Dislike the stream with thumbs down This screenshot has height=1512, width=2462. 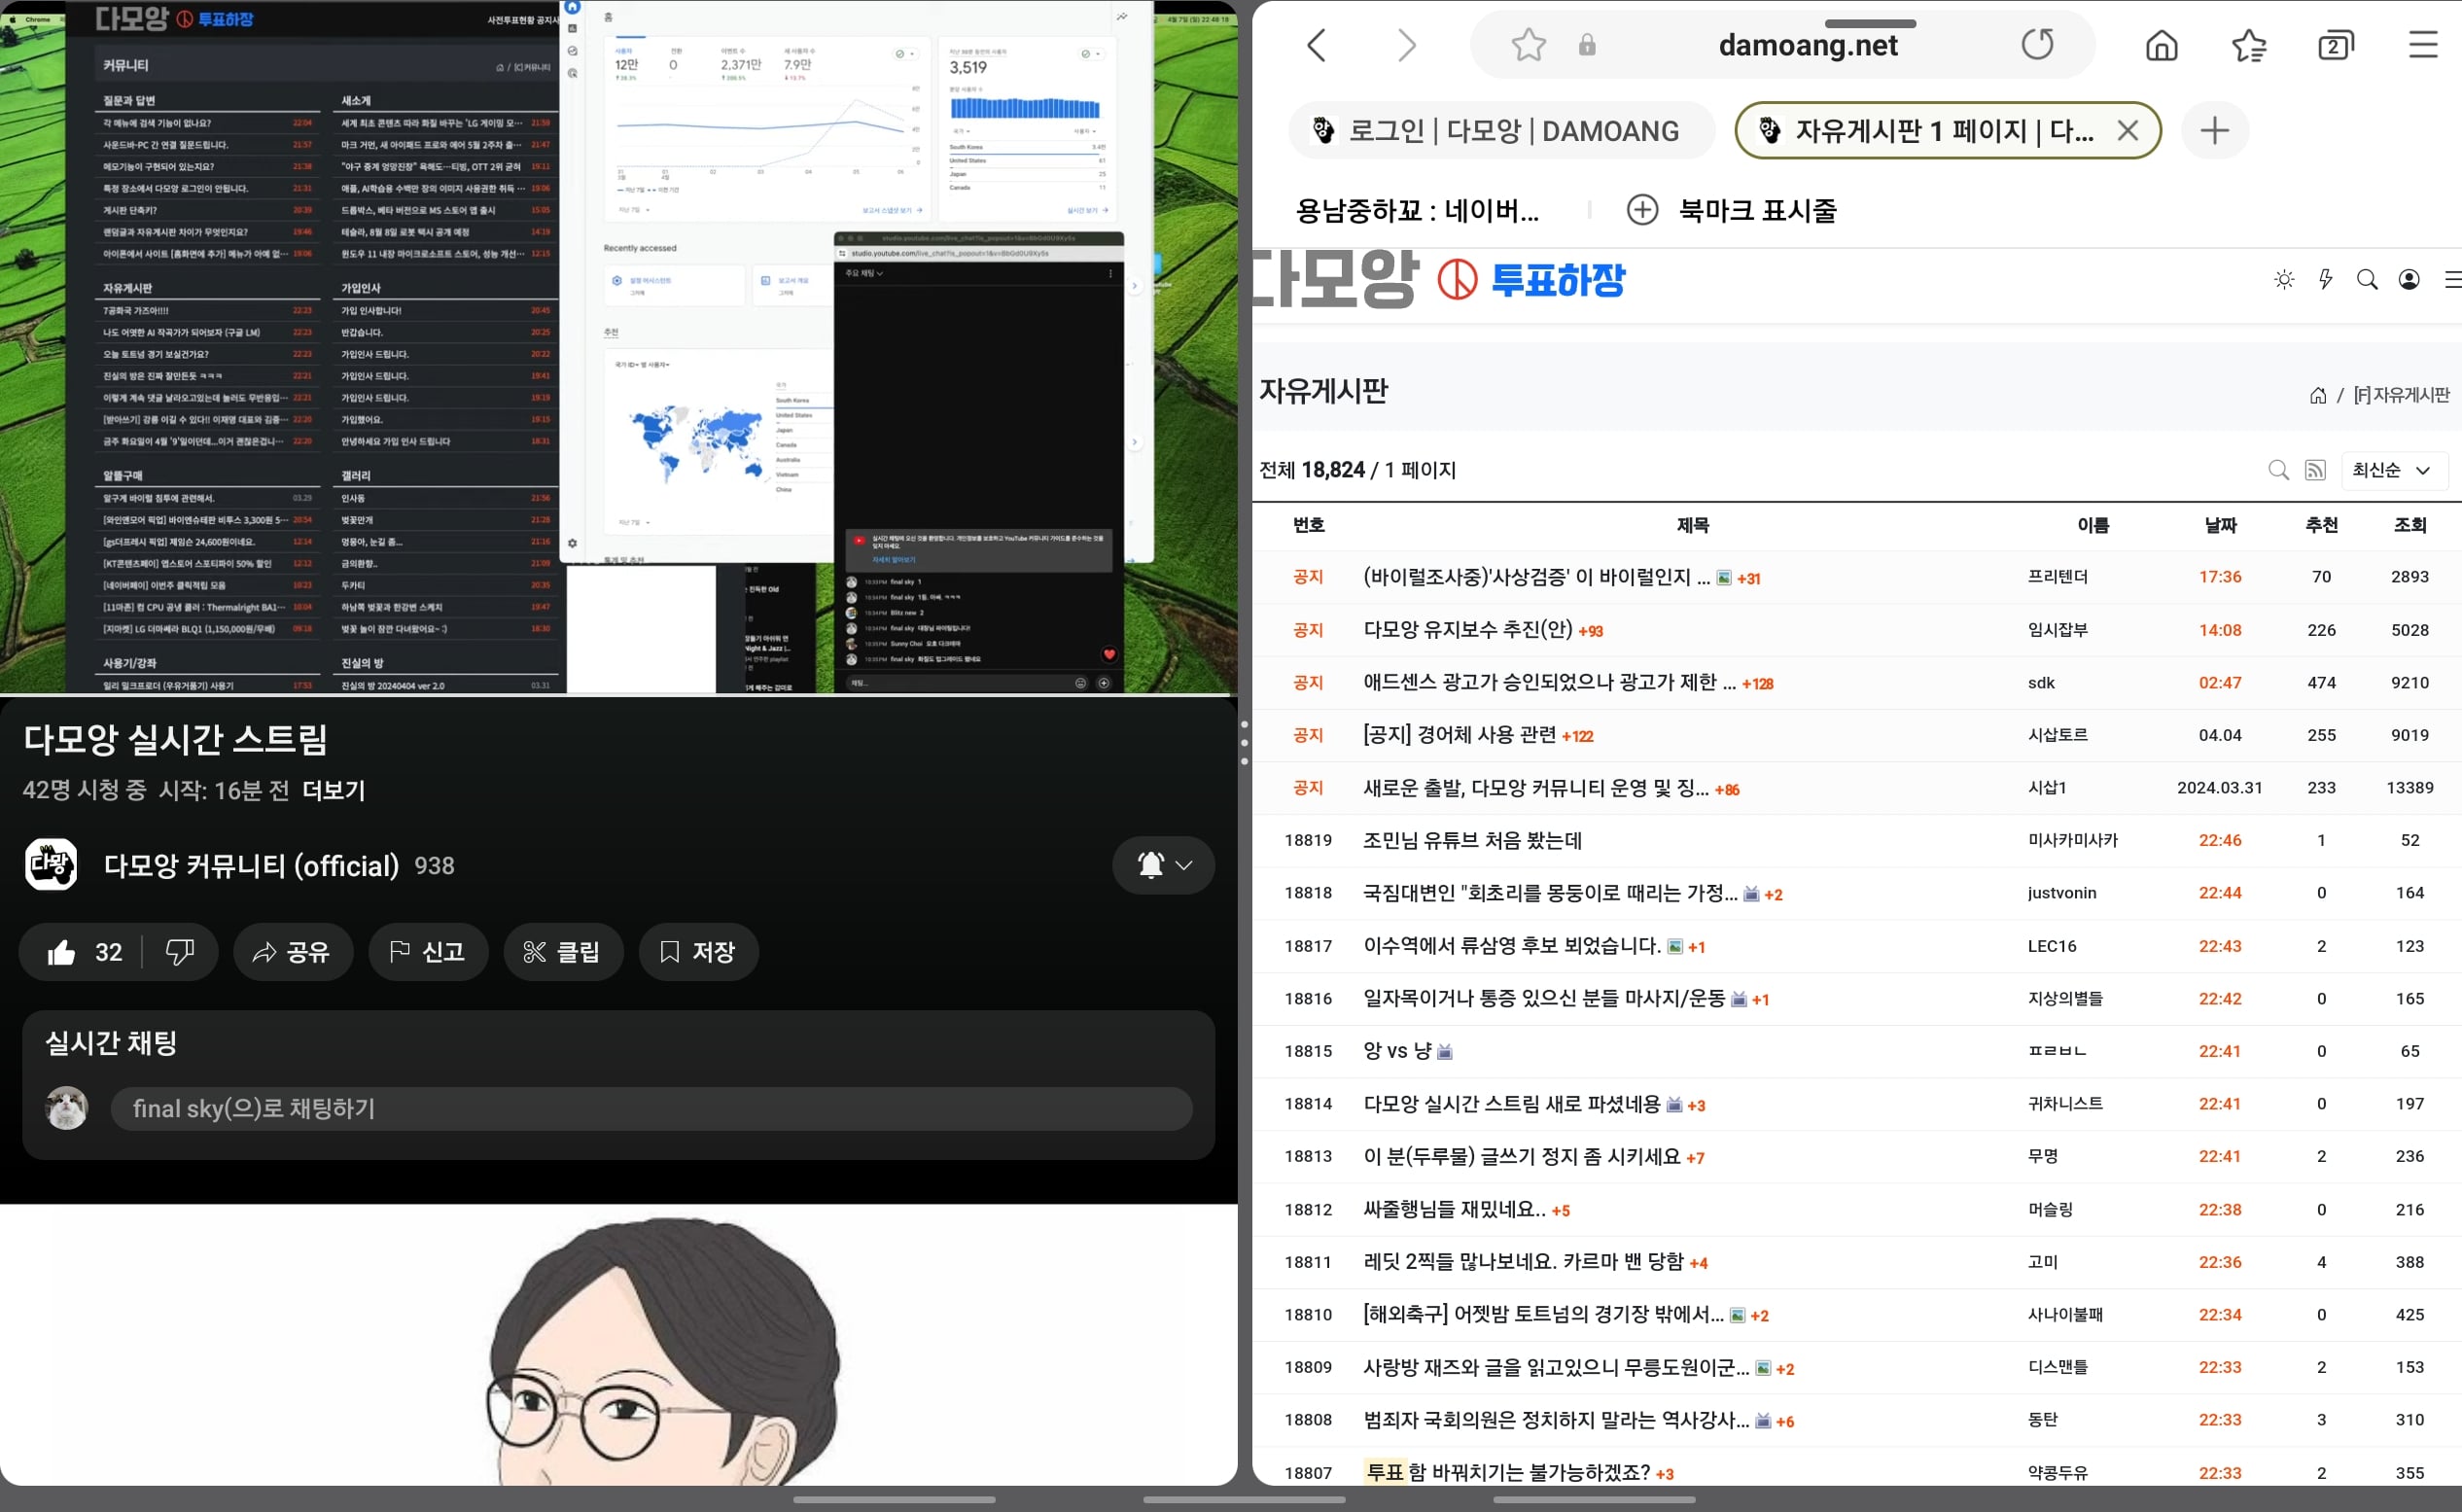(x=179, y=951)
